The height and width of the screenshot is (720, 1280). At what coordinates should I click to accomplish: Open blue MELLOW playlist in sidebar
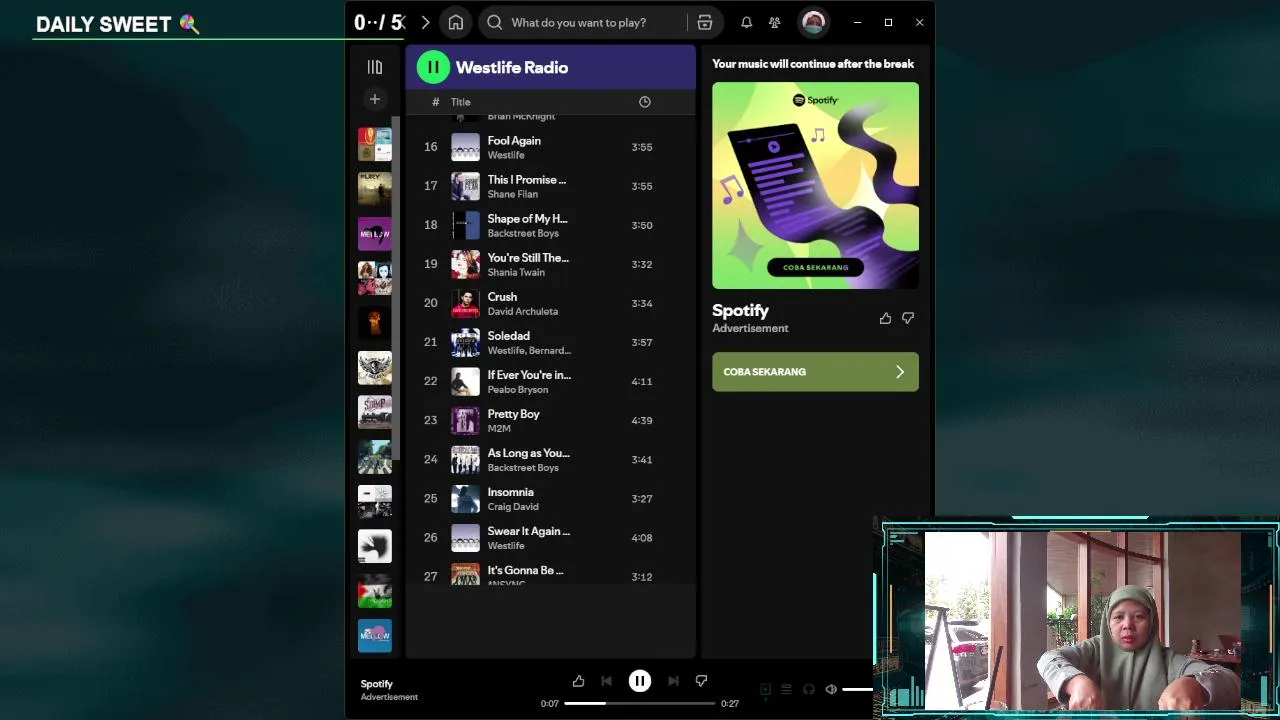point(375,635)
